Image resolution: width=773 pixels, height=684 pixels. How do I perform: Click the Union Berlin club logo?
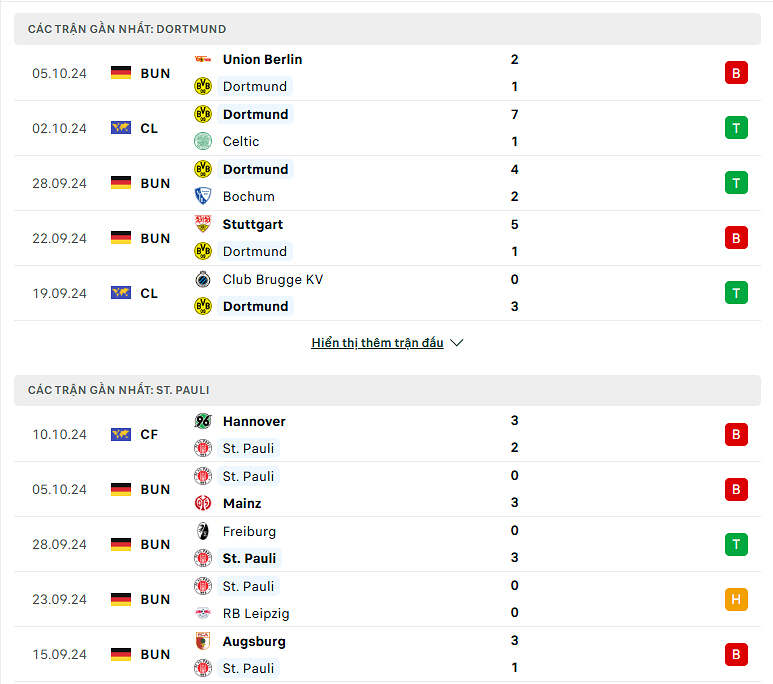(203, 59)
